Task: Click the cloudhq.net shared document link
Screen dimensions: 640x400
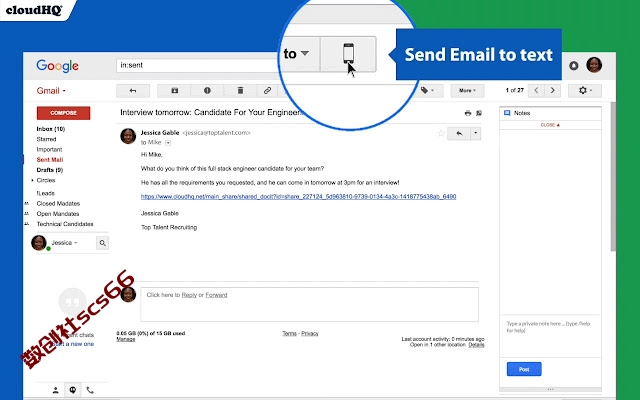Action: point(298,197)
